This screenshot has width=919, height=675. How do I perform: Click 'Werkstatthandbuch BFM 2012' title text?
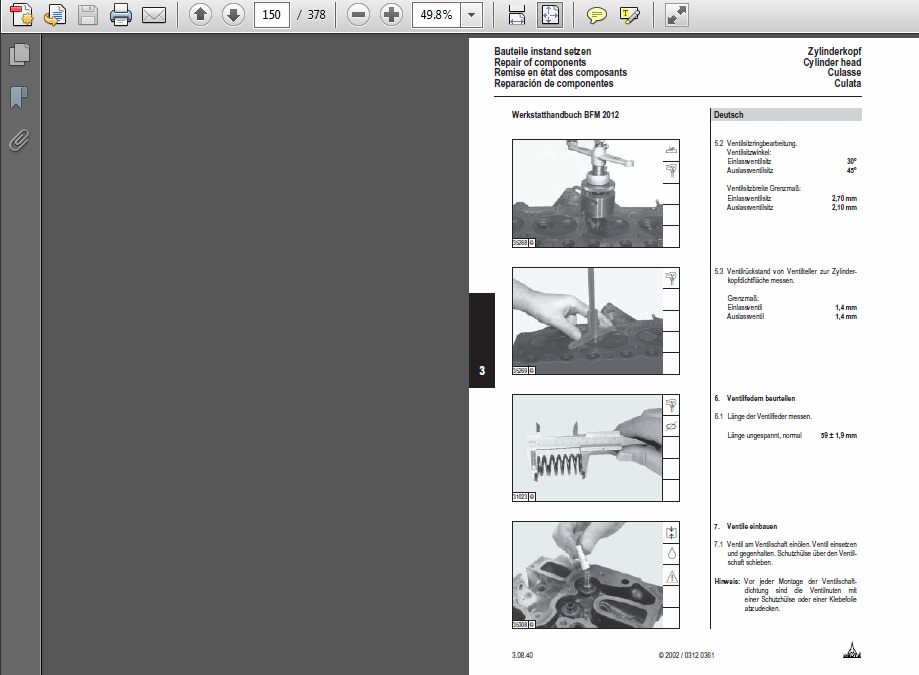pyautogui.click(x=565, y=115)
